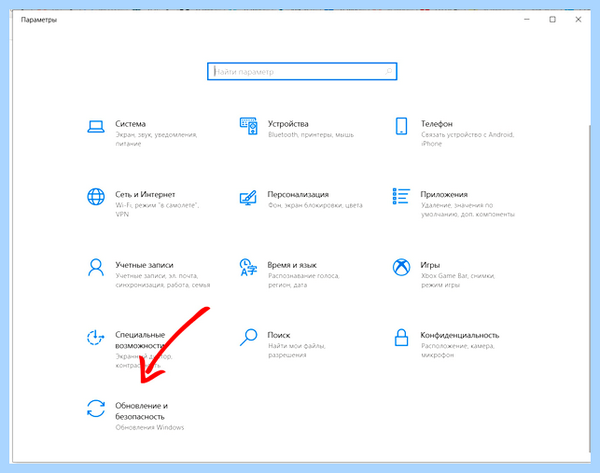Viewport: 600px width, 473px height.
Task: Maximize the Параметры window
Action: pos(553,19)
